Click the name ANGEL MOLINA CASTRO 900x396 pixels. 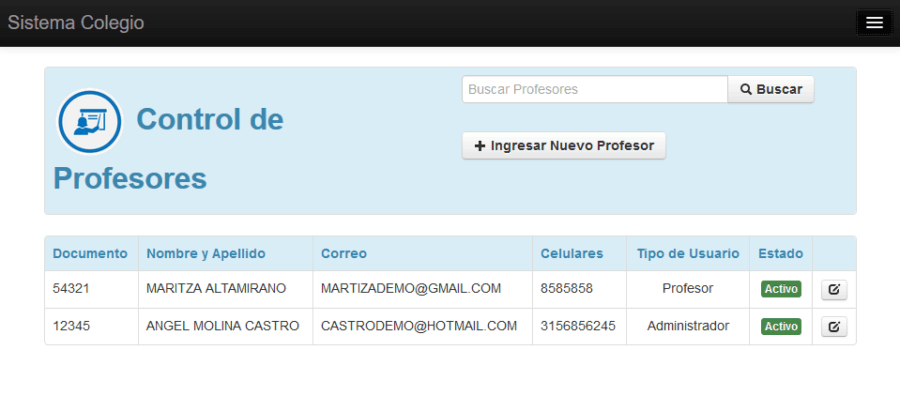click(223, 326)
